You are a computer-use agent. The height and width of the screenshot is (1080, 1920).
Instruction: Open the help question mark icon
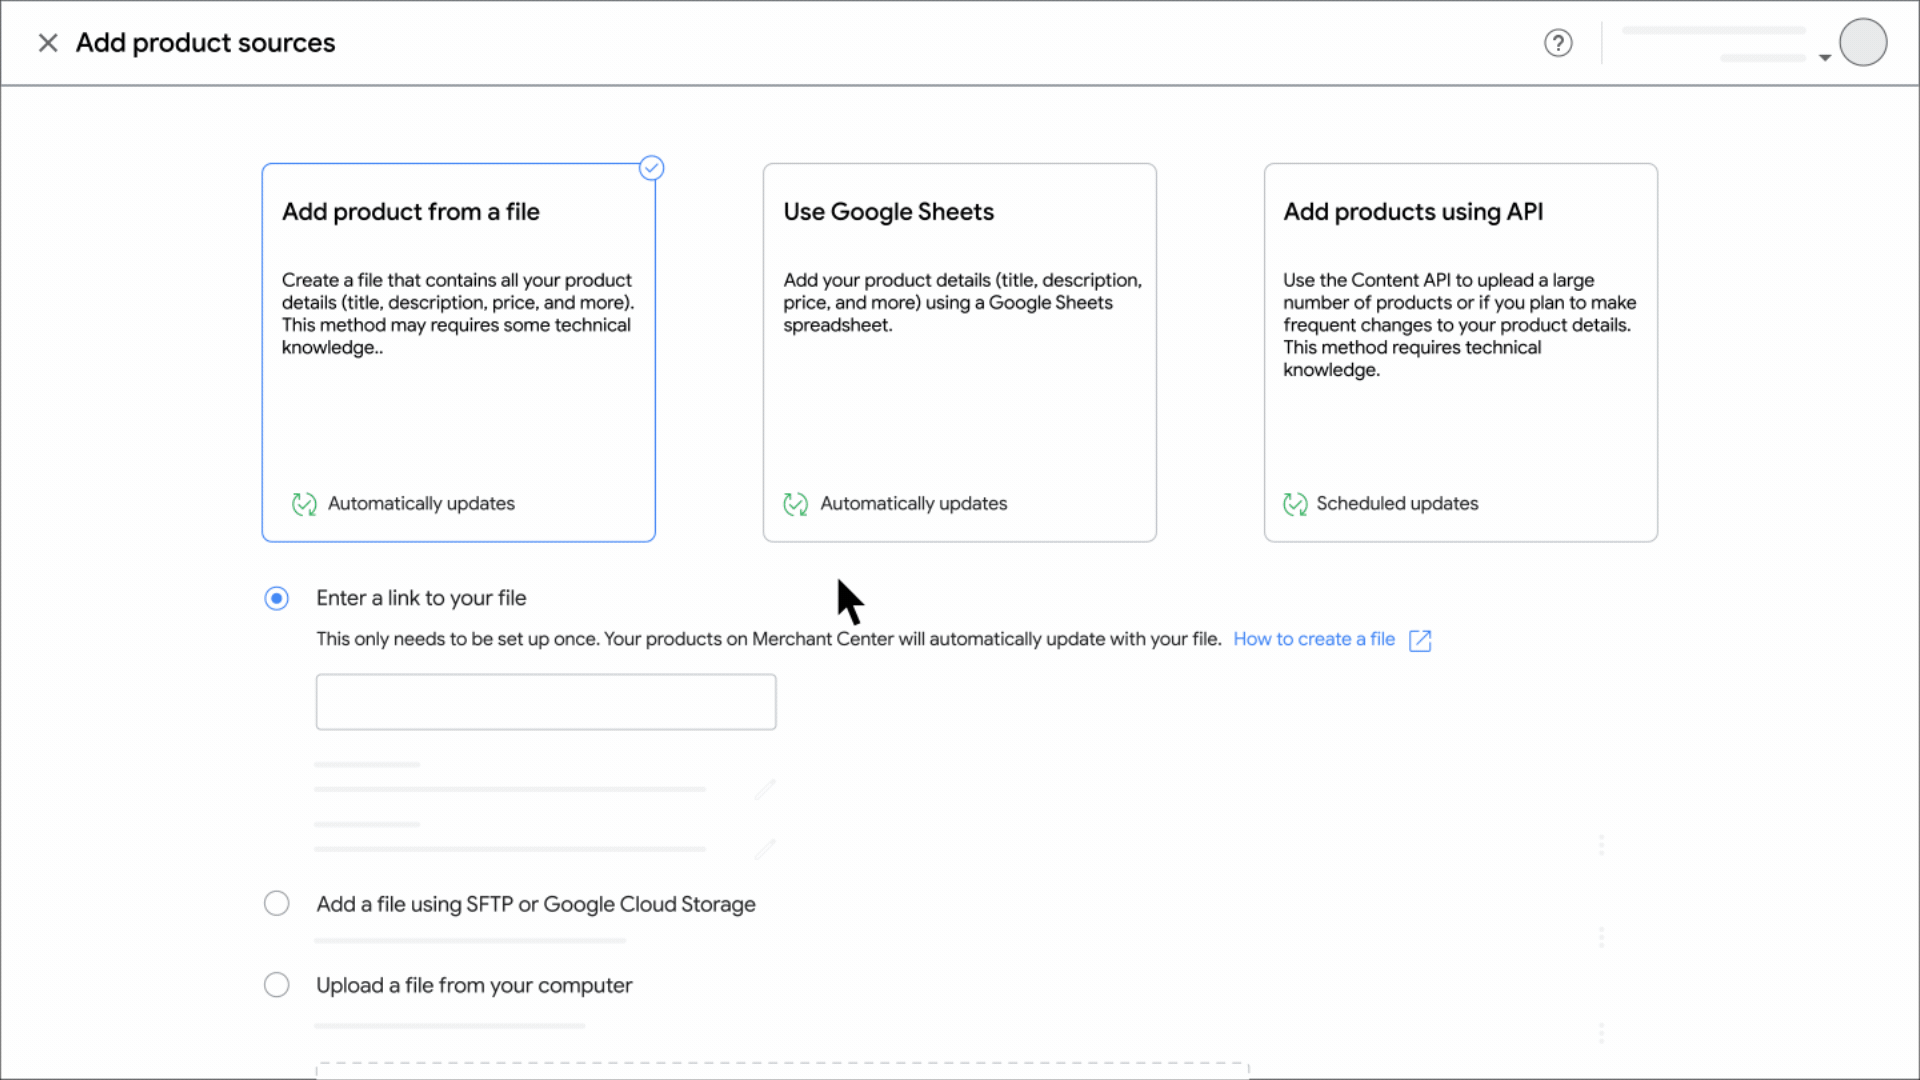[1558, 43]
